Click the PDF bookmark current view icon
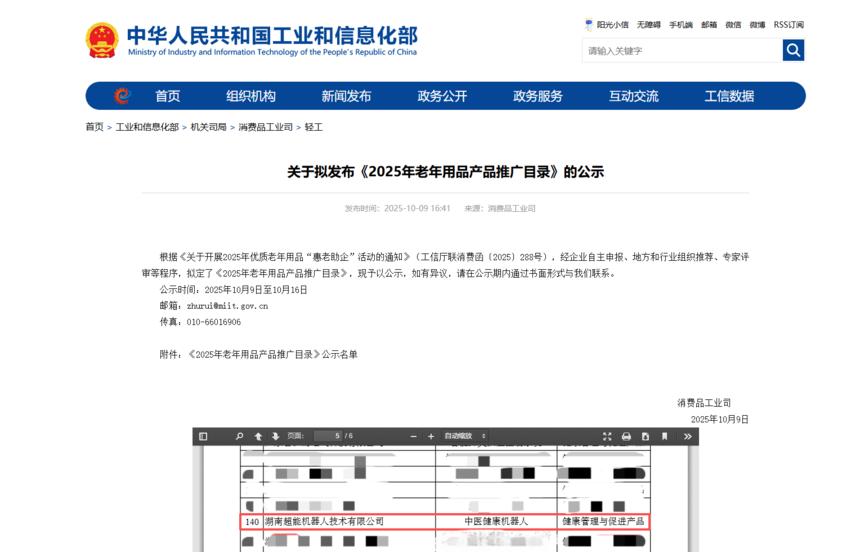The height and width of the screenshot is (552, 860). [664, 436]
